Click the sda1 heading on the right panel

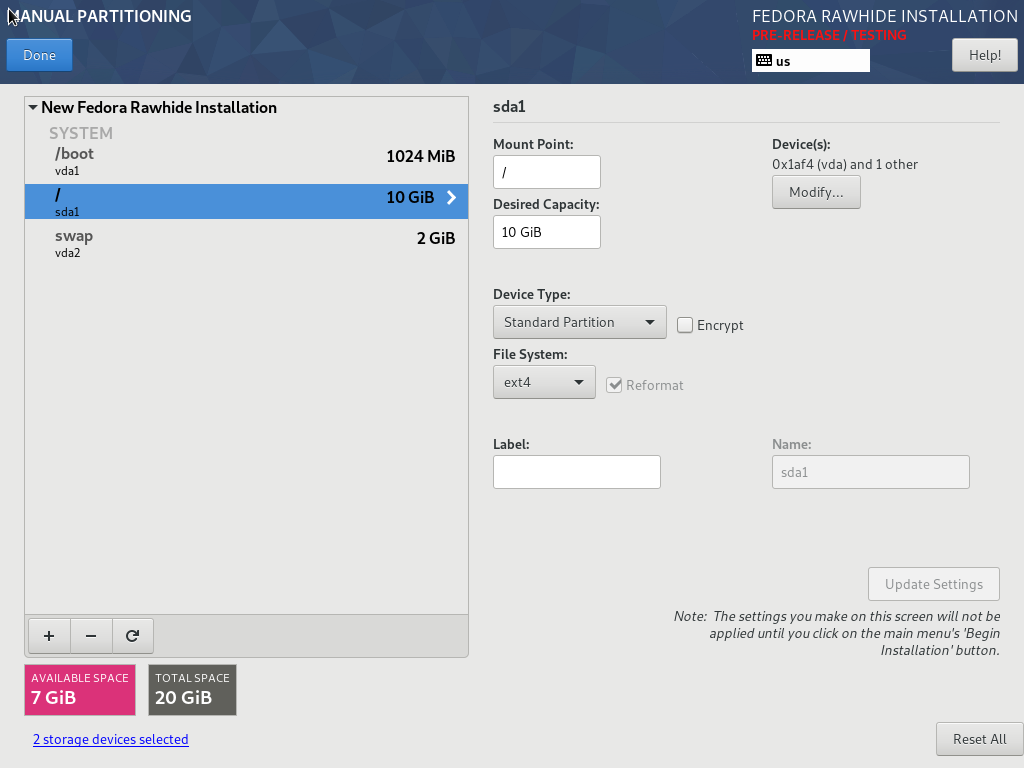pyautogui.click(x=509, y=106)
